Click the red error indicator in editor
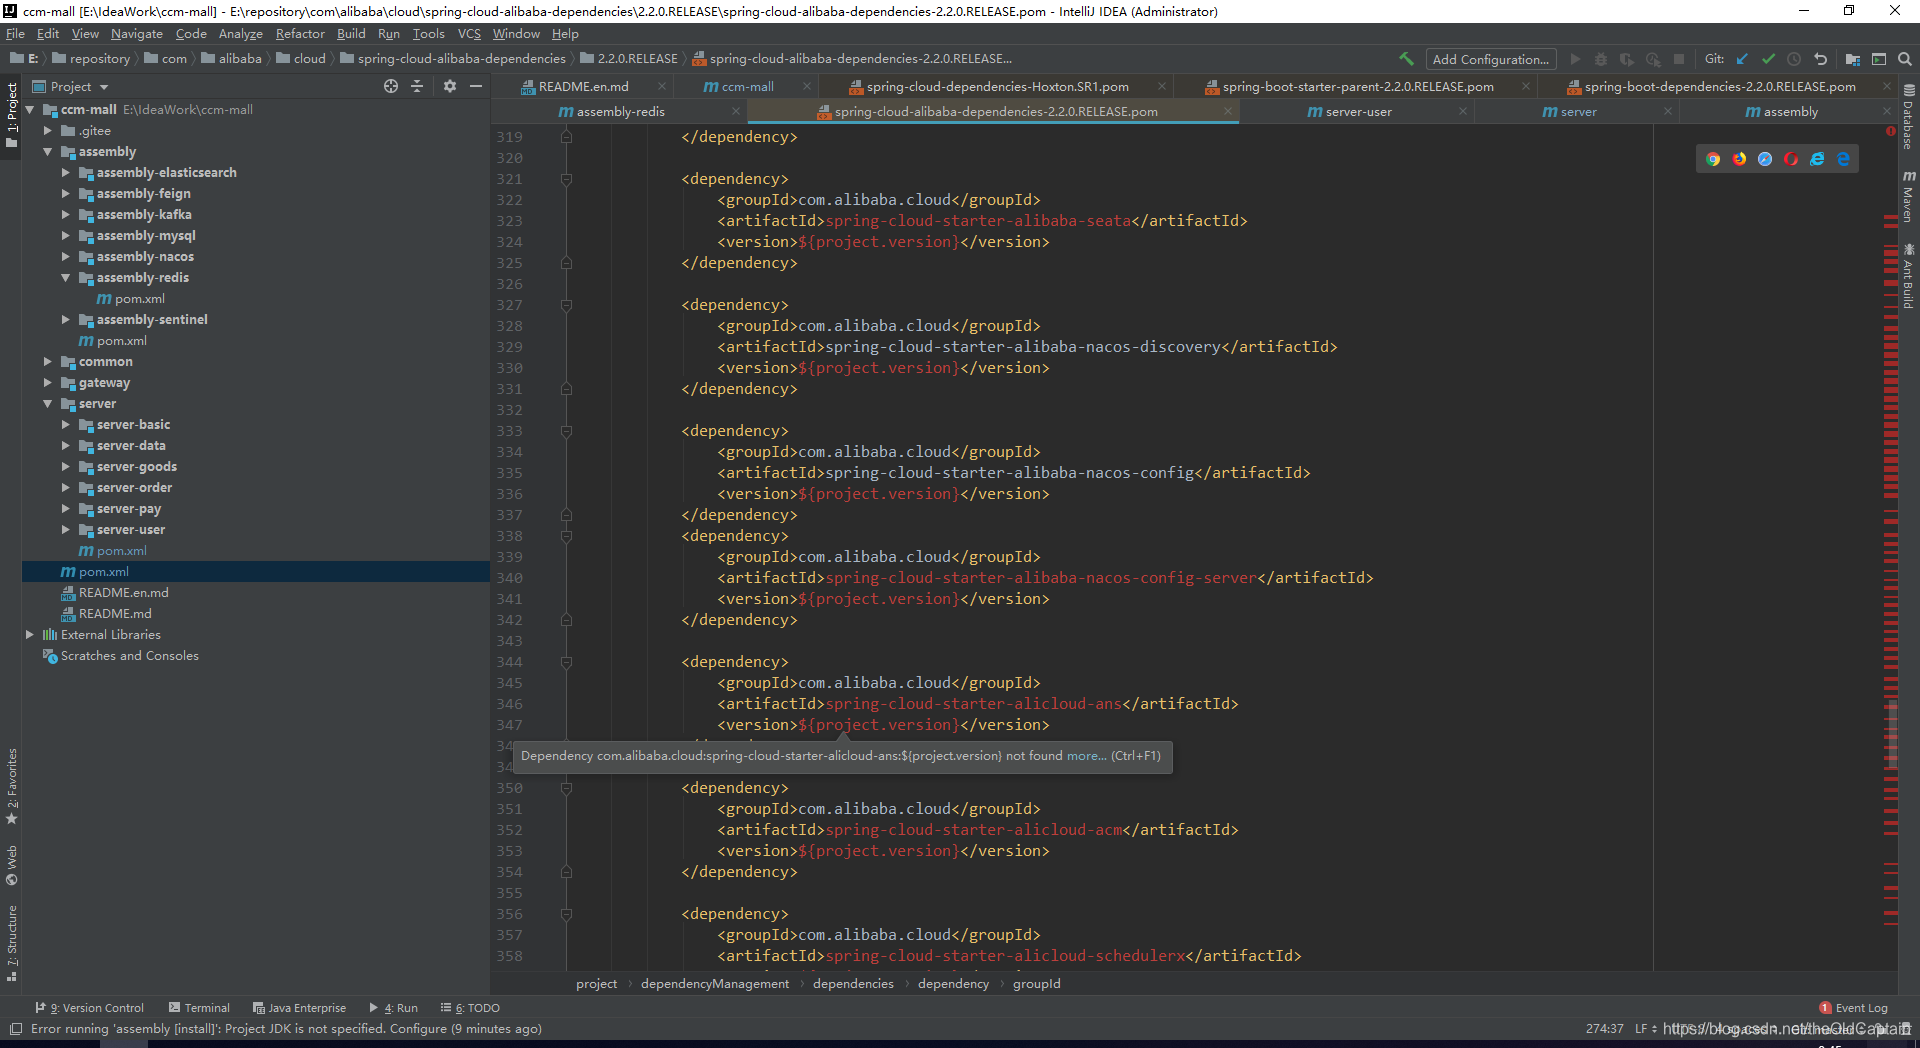This screenshot has width=1920, height=1048. (x=1891, y=131)
